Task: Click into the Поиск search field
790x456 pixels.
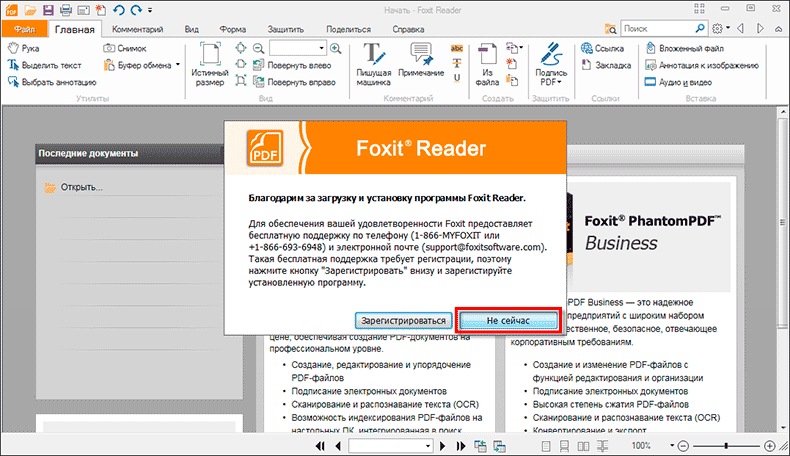Action: (657, 29)
